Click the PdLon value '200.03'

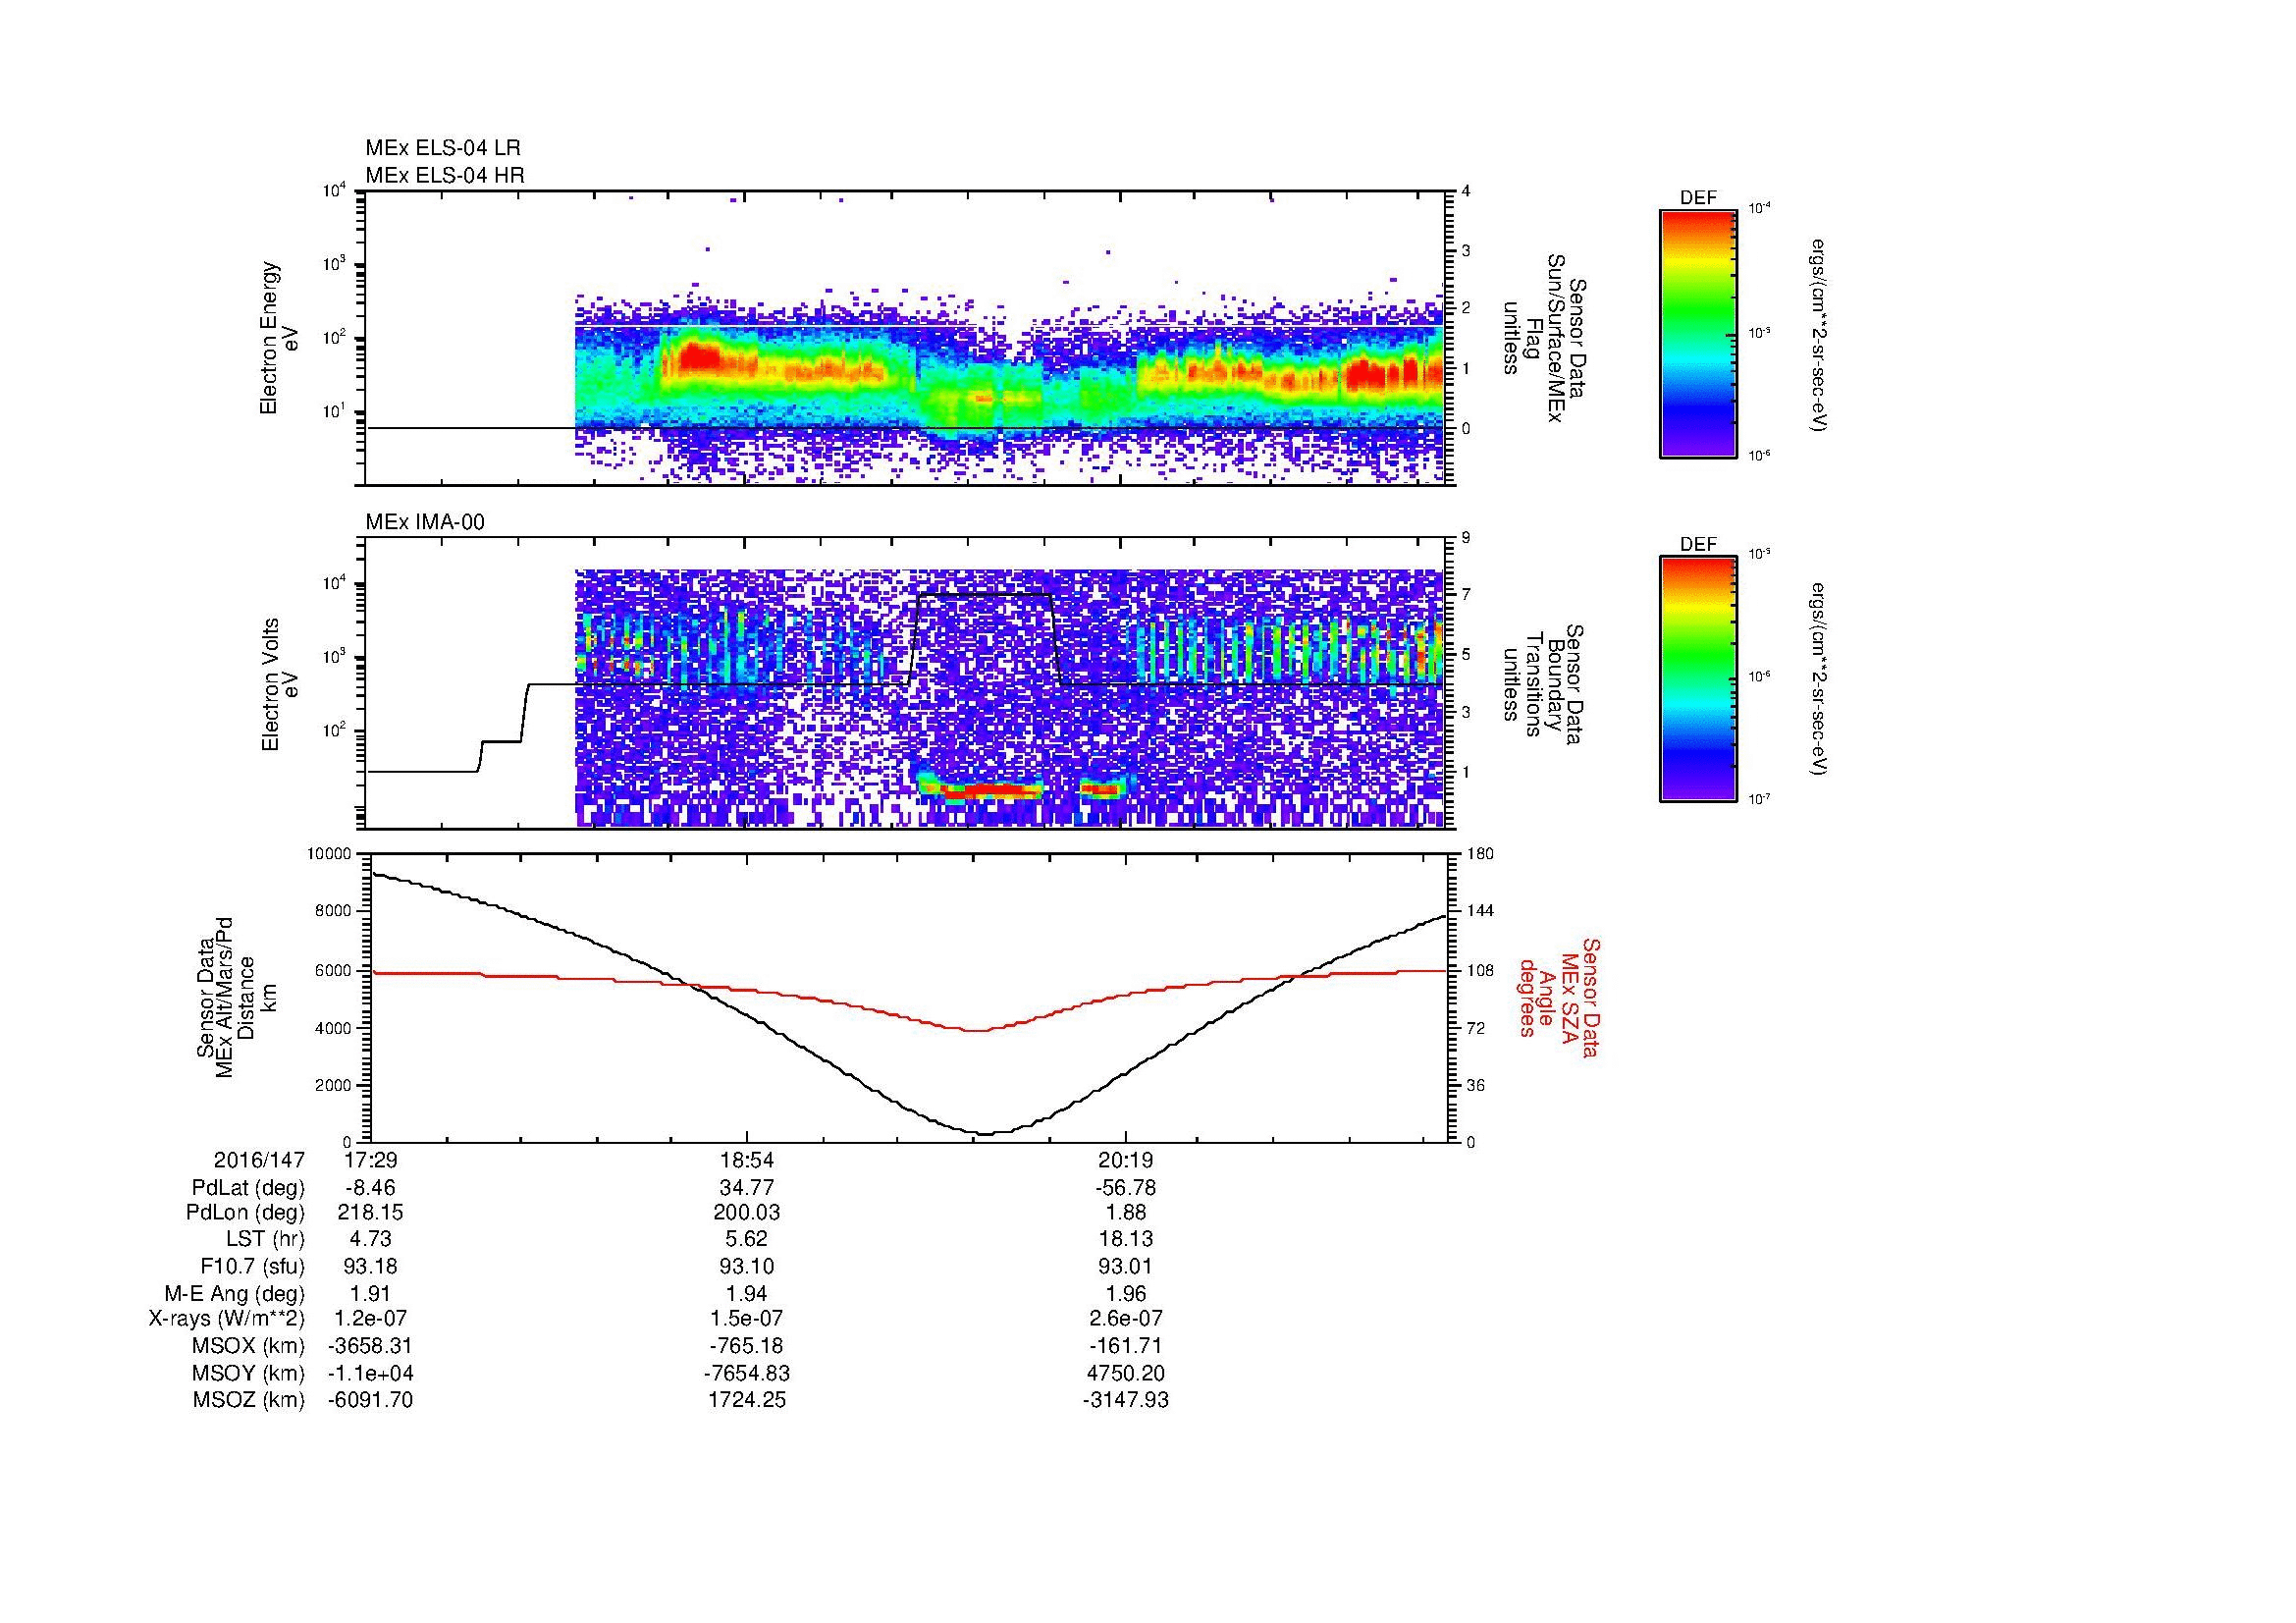tap(747, 1213)
